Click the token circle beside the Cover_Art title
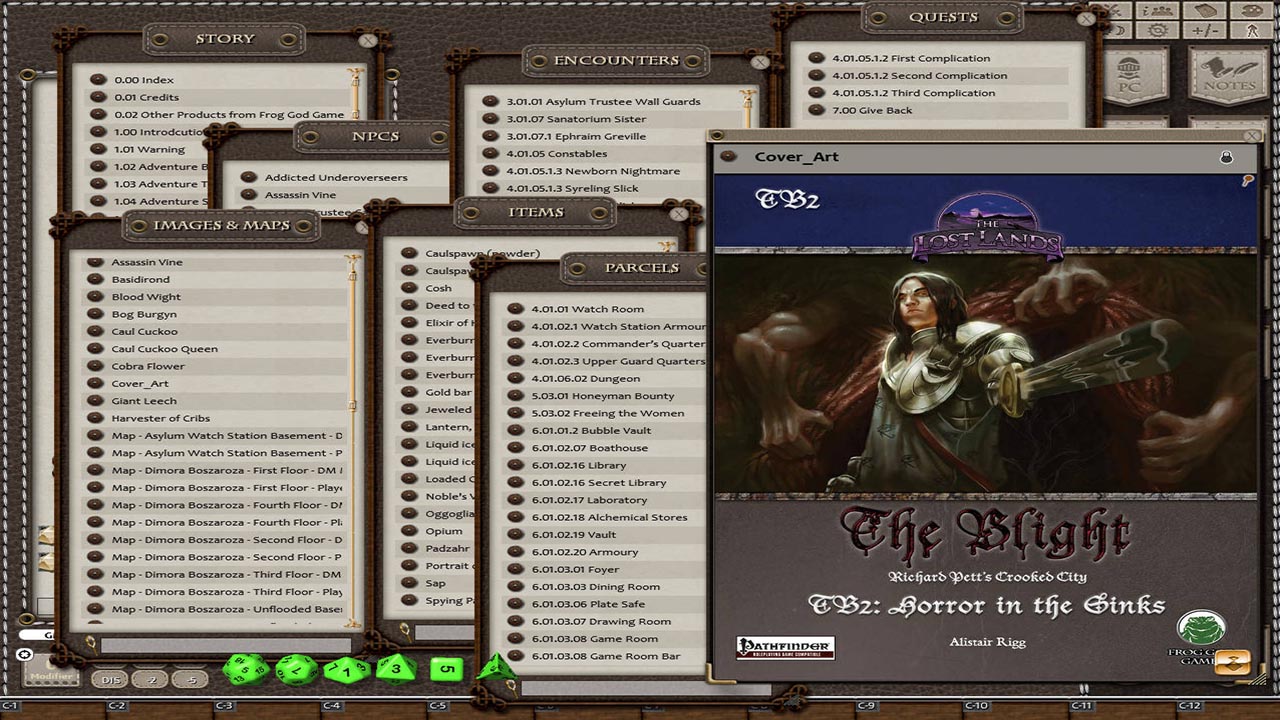This screenshot has height=720, width=1280. coord(727,157)
